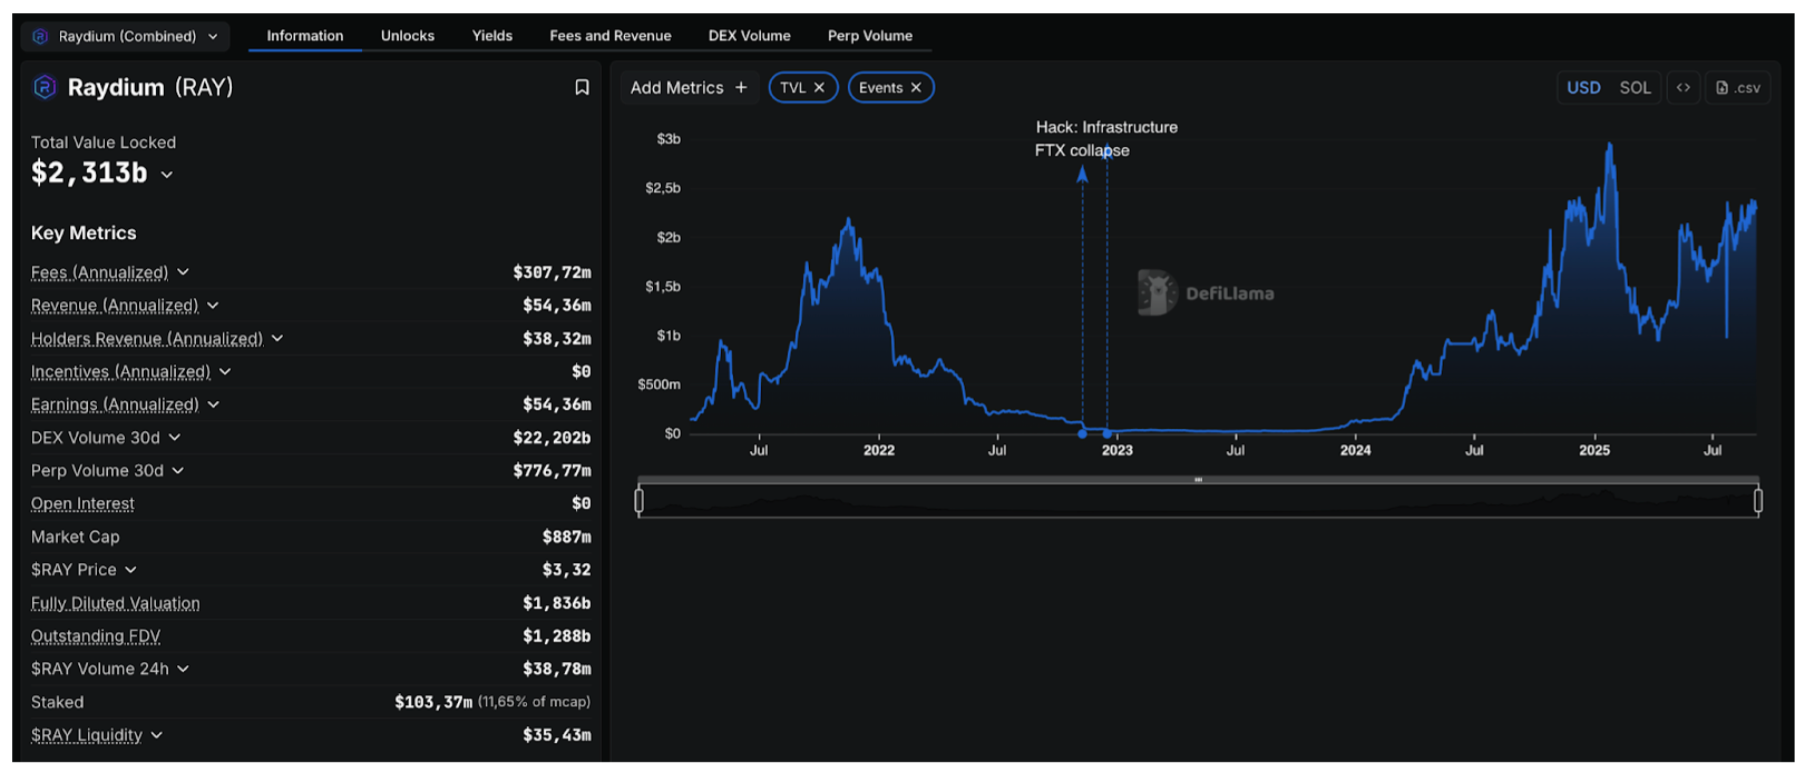Screen dimensions: 1816x772
Task: Click the Raydium logo beside the title
Action: point(45,88)
